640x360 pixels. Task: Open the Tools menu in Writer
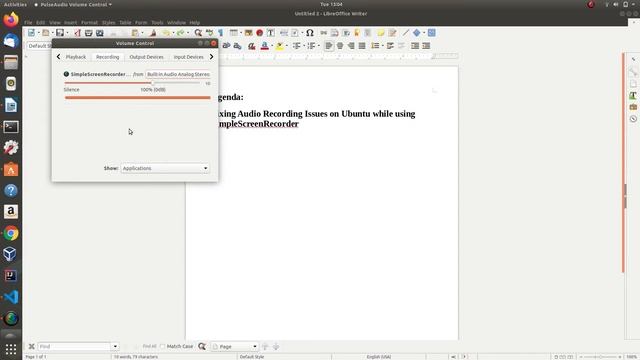tap(157, 22)
